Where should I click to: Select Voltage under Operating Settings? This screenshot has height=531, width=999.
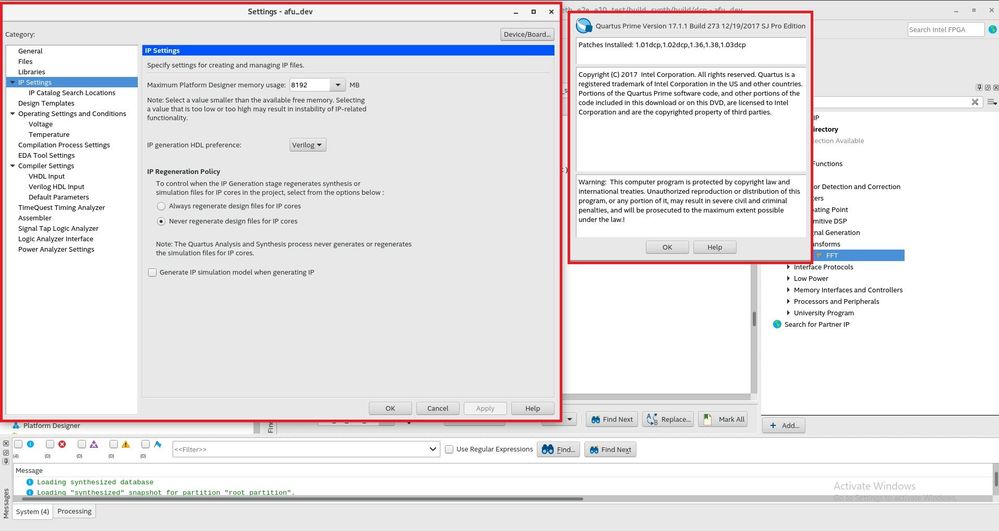(41, 124)
